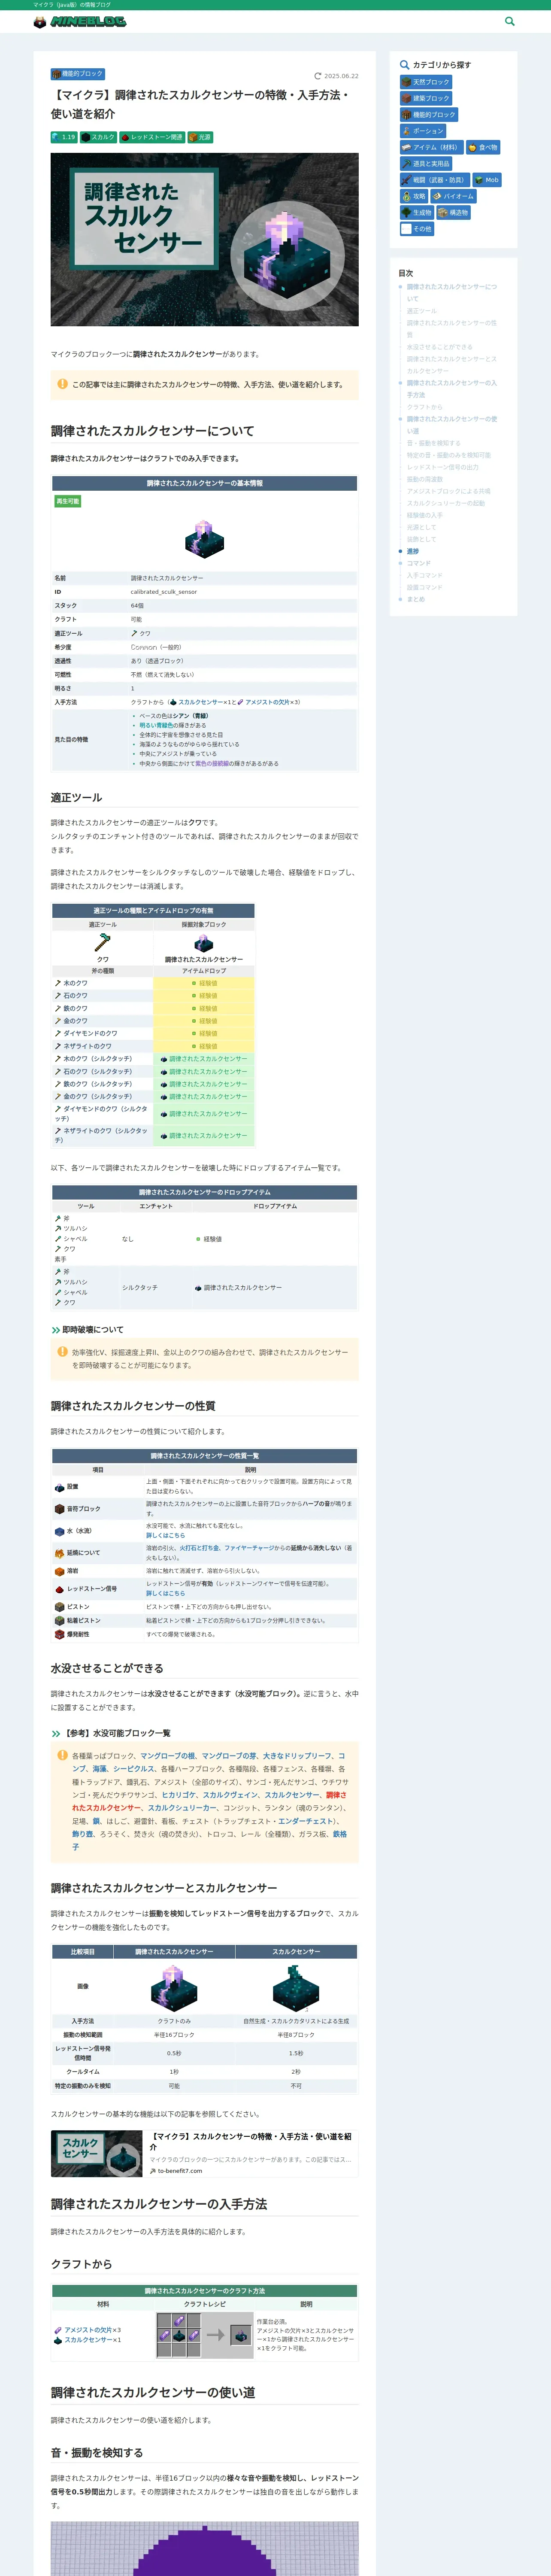Open the バイオーム category
Screen dimensions: 551x2576
[454, 196]
